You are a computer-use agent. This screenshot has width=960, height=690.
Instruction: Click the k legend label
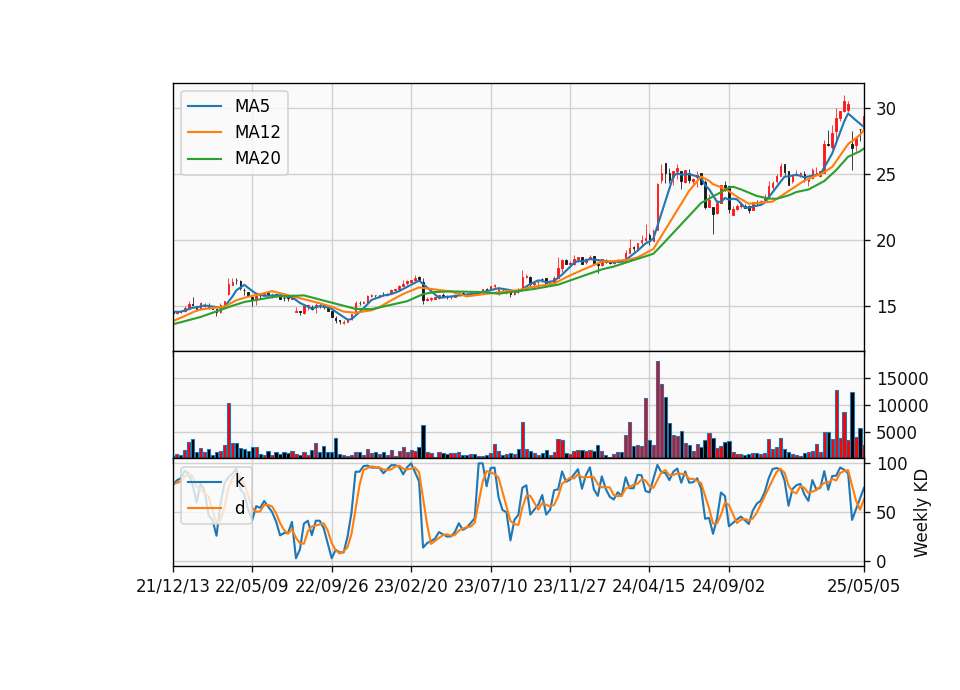[x=239, y=481]
